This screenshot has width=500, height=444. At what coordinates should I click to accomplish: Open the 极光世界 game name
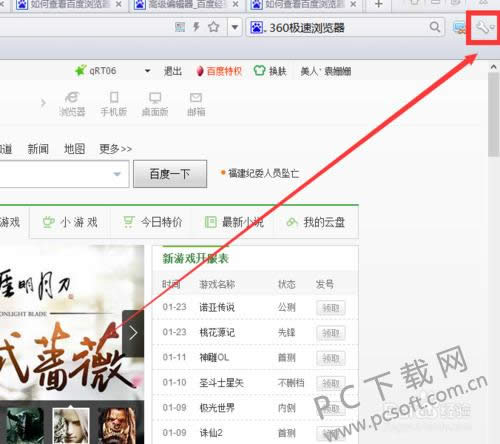[x=217, y=408]
